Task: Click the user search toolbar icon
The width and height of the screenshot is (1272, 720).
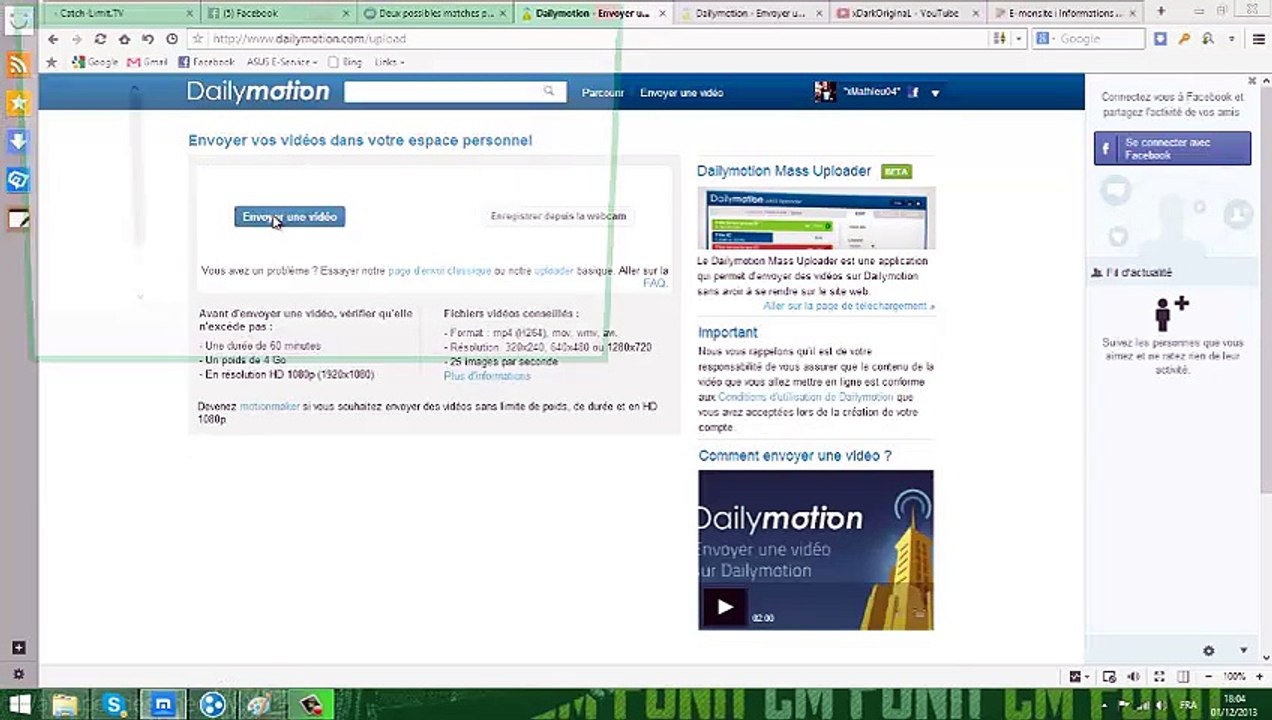Action: (x=1208, y=39)
